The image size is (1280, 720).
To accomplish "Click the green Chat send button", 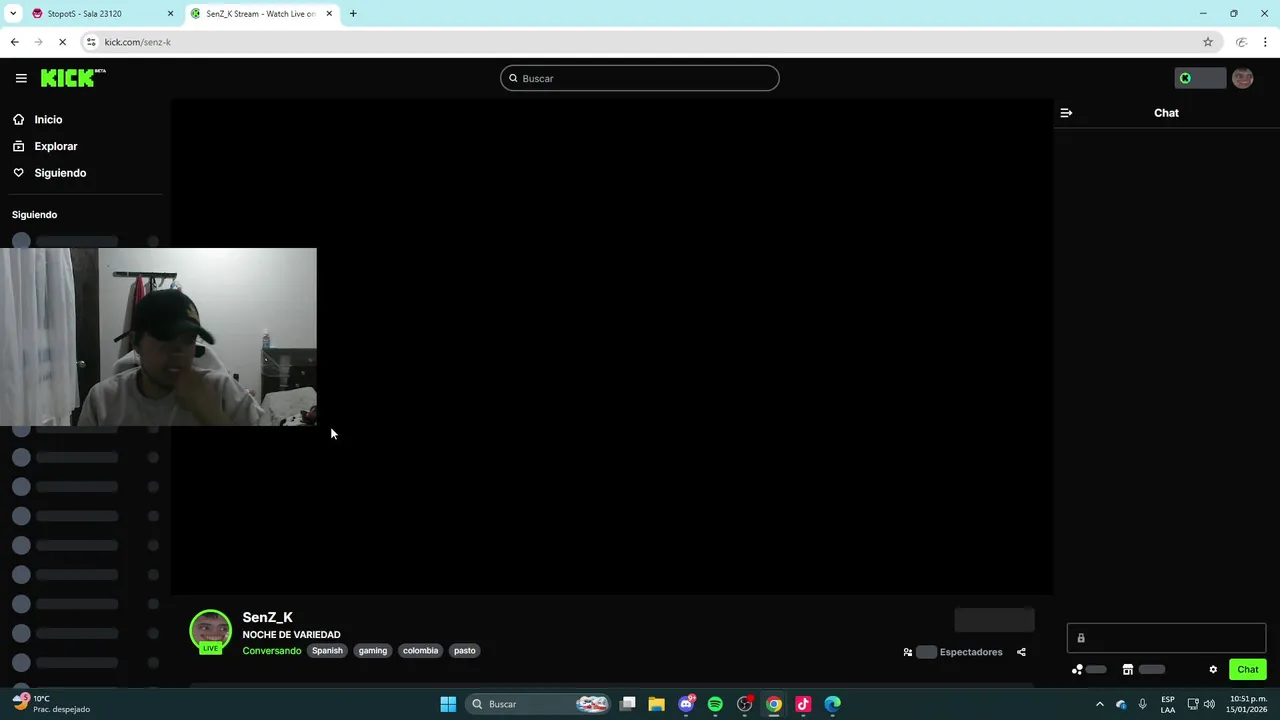I will (1248, 670).
